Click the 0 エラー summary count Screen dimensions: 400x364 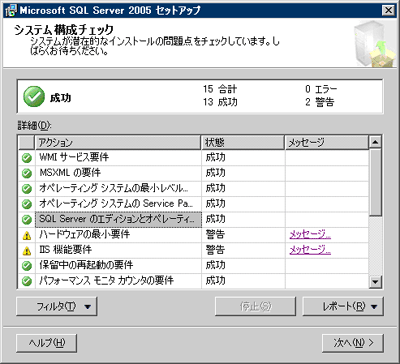[321, 89]
